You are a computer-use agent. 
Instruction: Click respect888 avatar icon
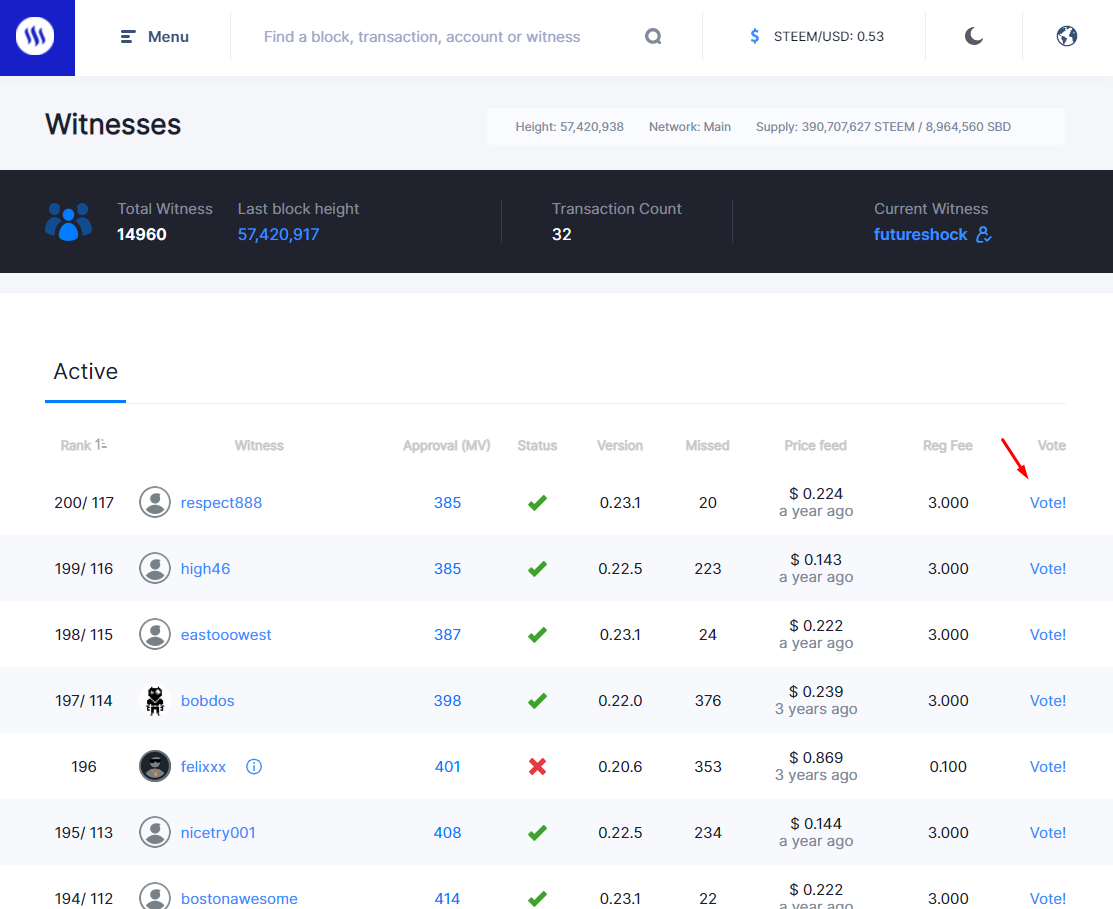tap(155, 502)
